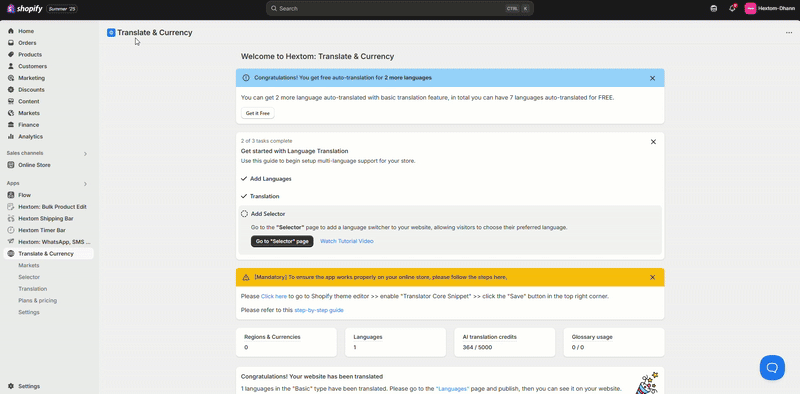Open Plans & pricing submenu item
Screen dimensions: 800x394
click(38, 301)
